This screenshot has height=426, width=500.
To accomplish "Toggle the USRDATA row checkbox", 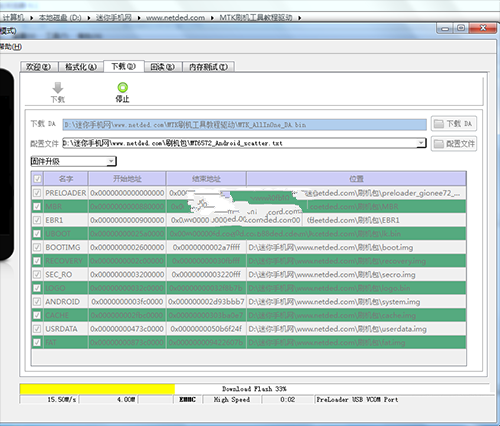I will coord(37,329).
